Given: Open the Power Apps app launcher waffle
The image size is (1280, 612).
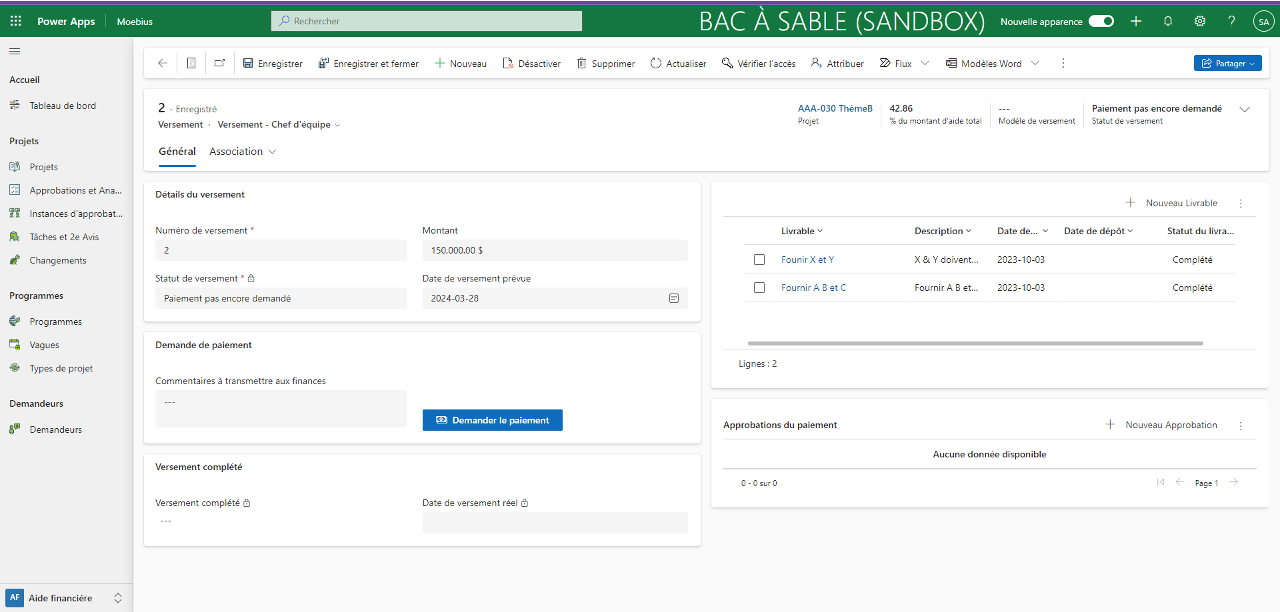Looking at the screenshot, I should pyautogui.click(x=15, y=21).
